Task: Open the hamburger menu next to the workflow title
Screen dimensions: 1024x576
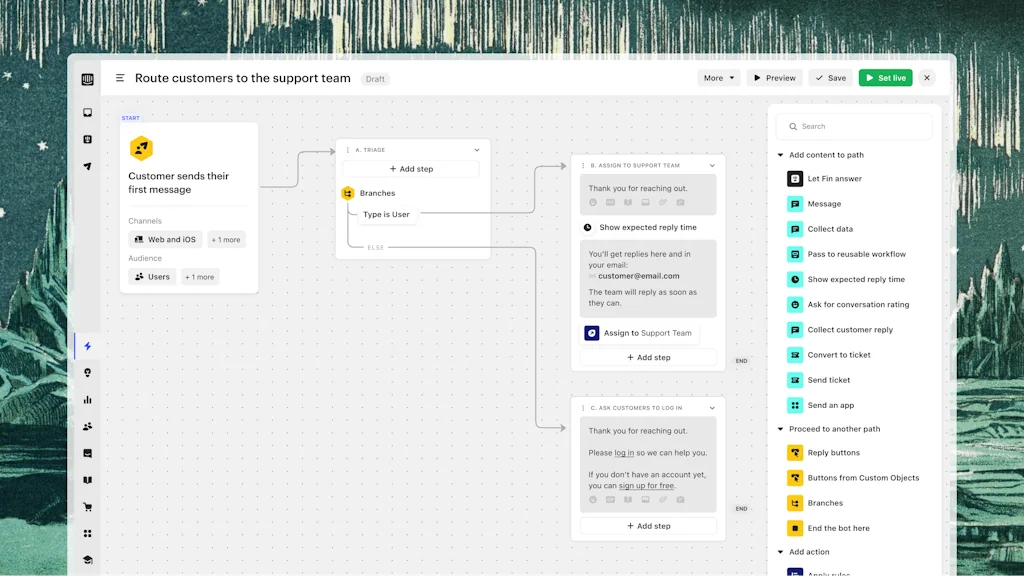Action: (x=120, y=77)
